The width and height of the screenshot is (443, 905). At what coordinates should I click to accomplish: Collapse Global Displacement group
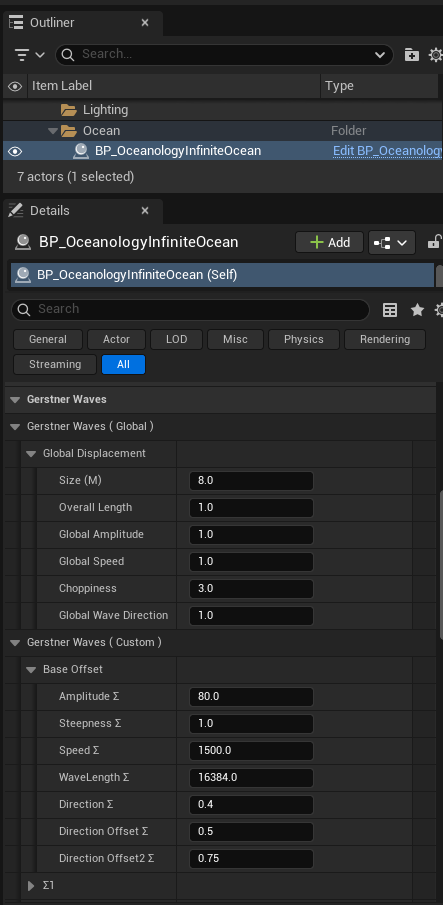coord(31,454)
